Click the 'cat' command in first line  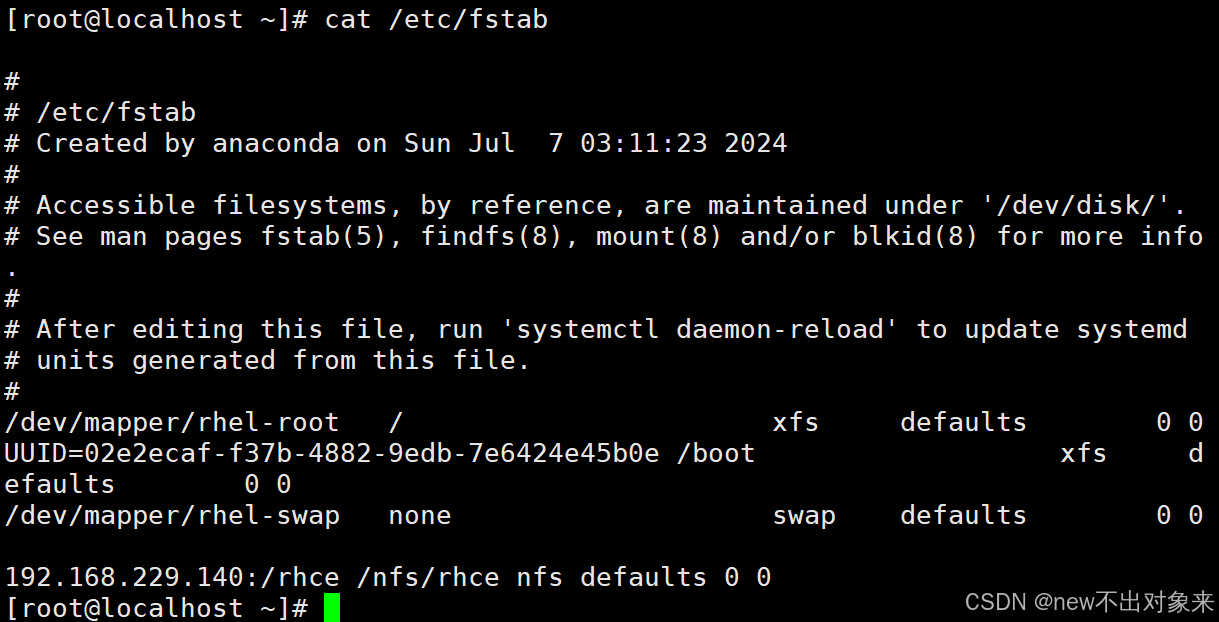point(347,19)
